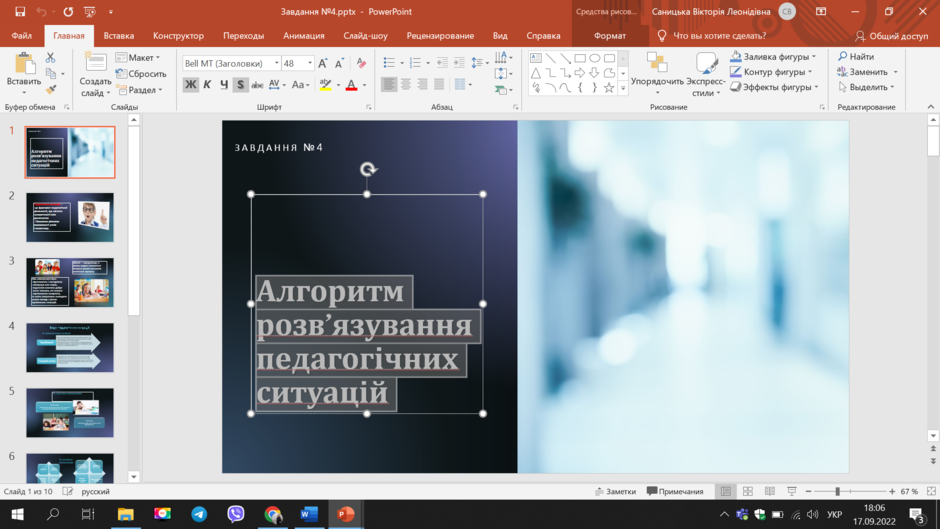Screen dimensions: 940x529
Task: Open the File (Файл) tab
Action: pos(22,35)
